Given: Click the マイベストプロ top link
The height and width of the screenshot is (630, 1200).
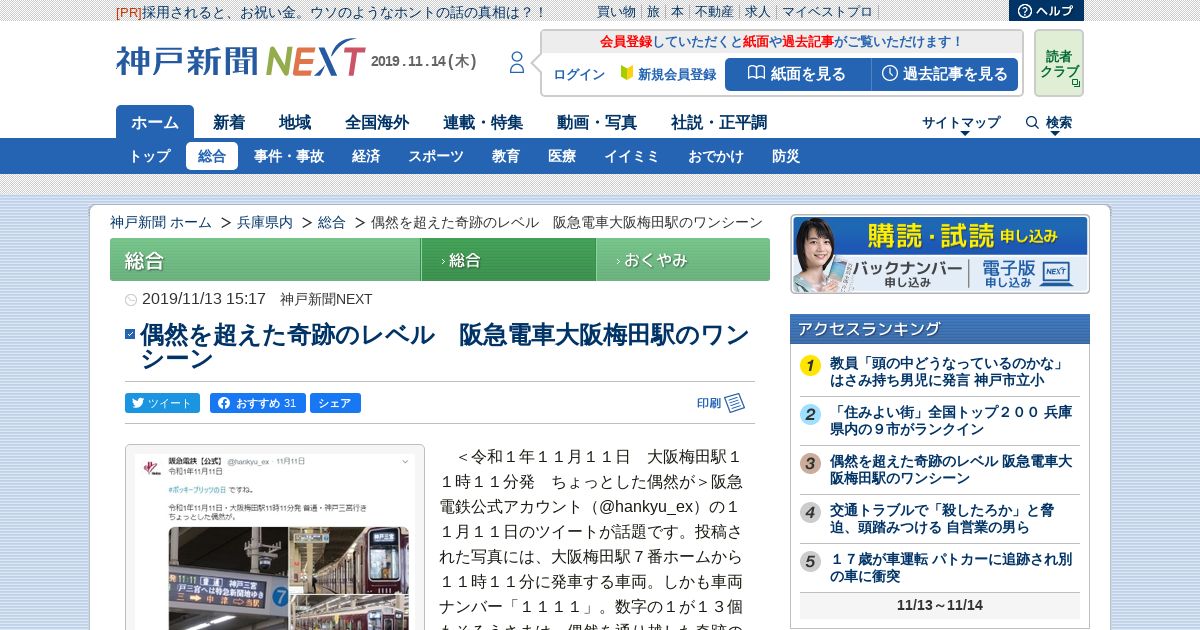Looking at the screenshot, I should pos(827,11).
